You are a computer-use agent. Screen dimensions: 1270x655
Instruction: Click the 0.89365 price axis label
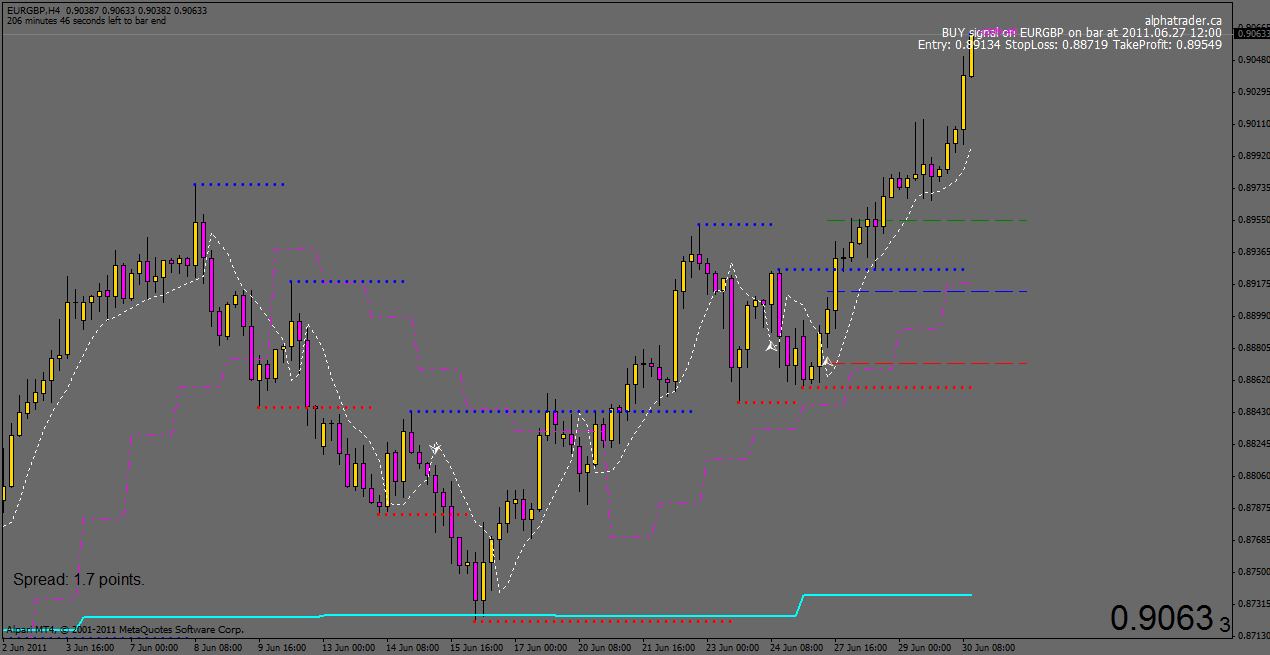point(1253,251)
